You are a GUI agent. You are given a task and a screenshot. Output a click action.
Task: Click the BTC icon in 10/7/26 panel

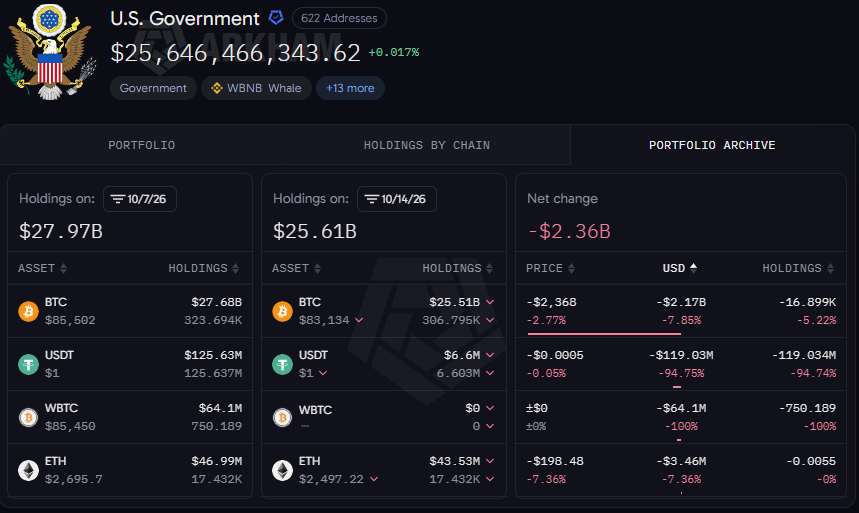(28, 311)
